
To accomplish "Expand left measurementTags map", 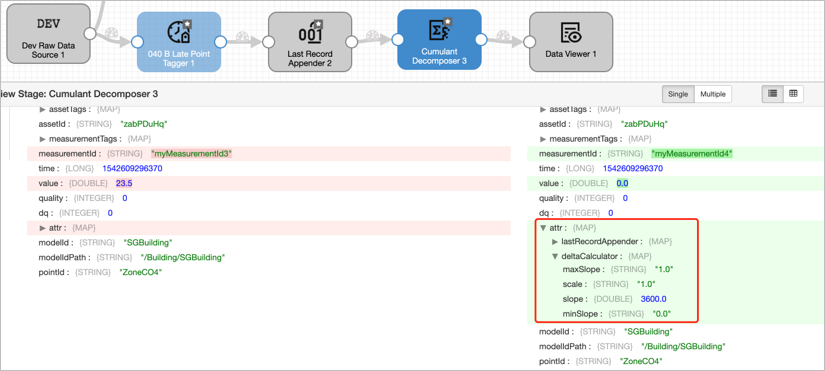I will pyautogui.click(x=43, y=139).
